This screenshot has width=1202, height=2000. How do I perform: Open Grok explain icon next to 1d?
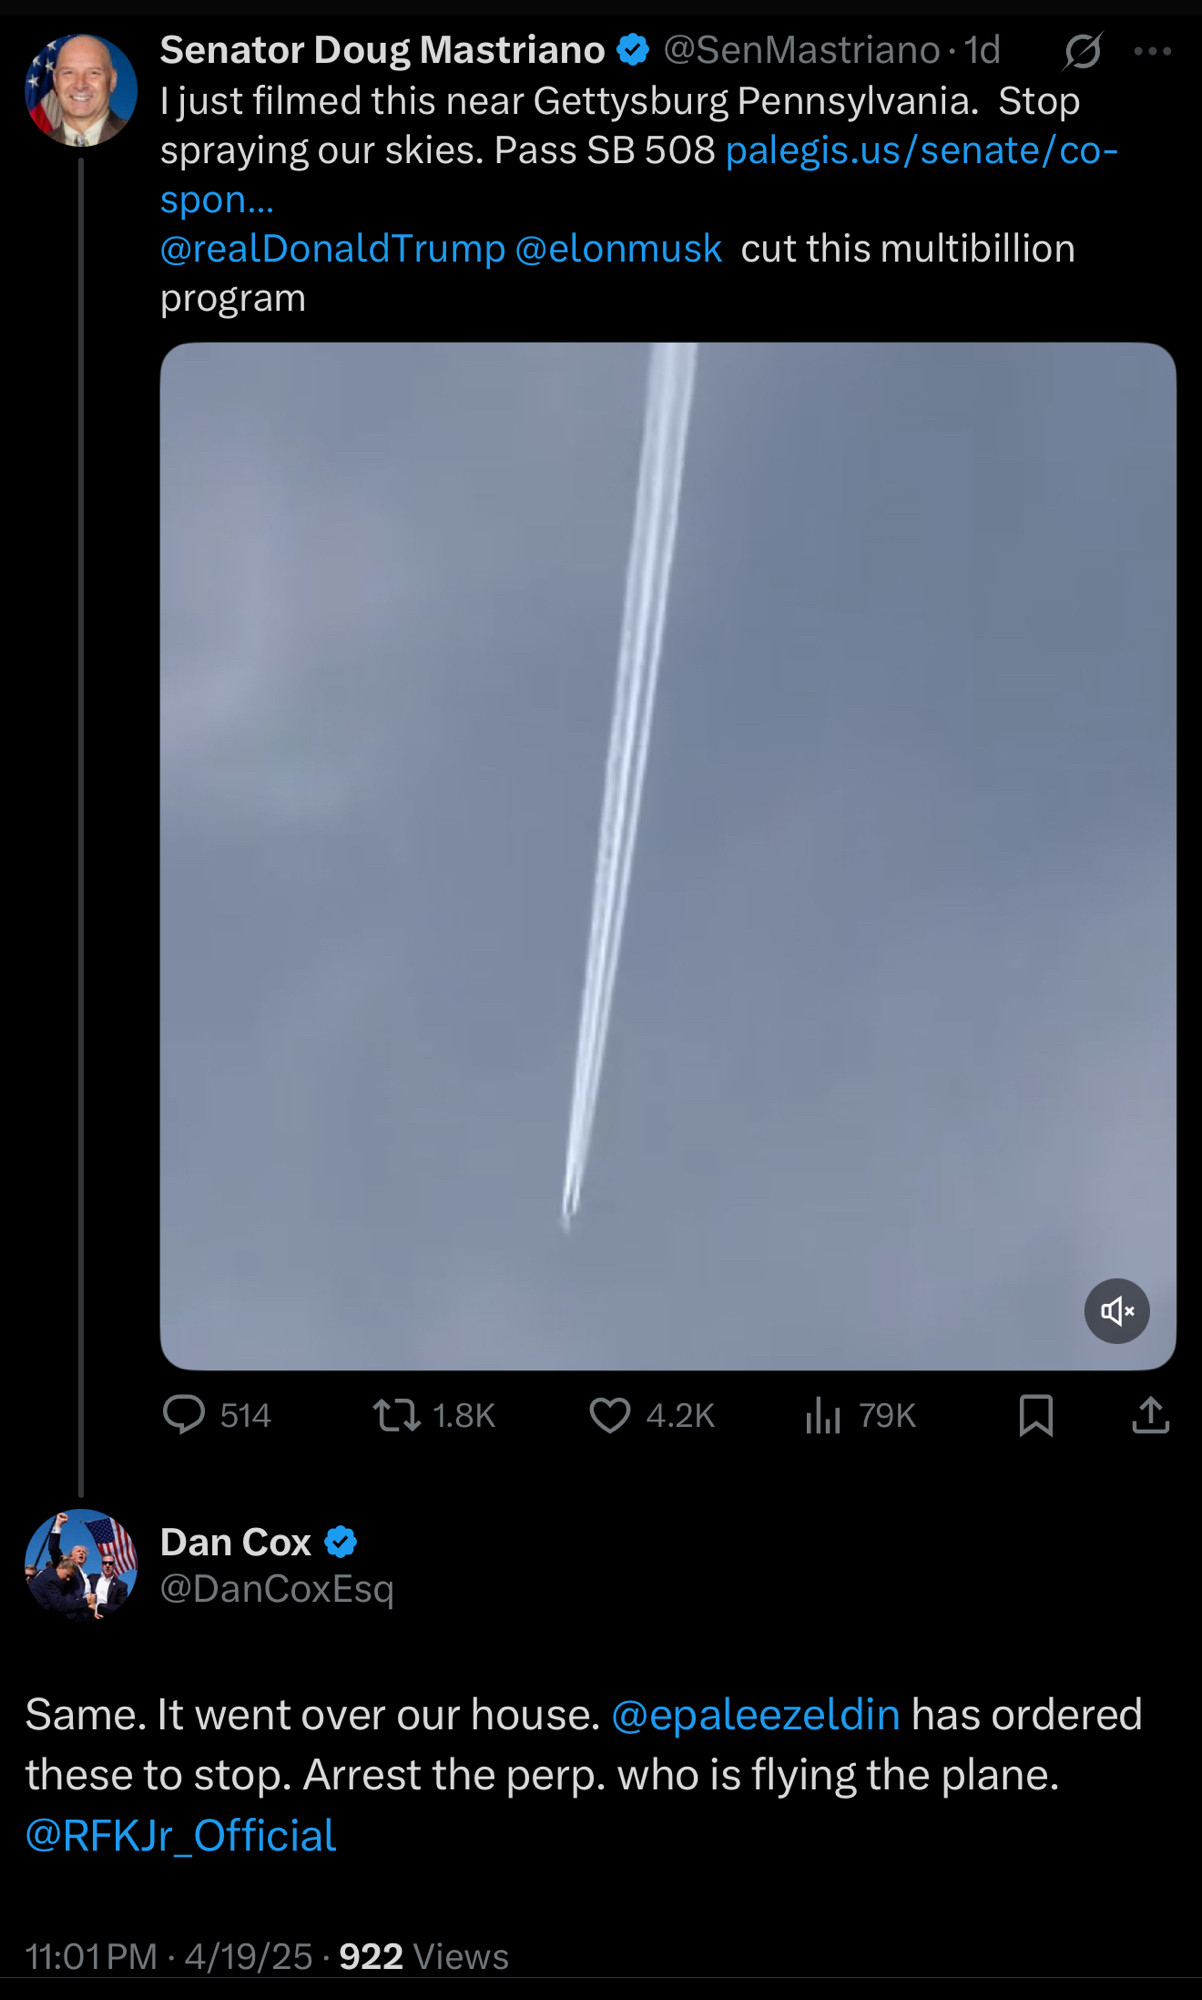[1082, 51]
